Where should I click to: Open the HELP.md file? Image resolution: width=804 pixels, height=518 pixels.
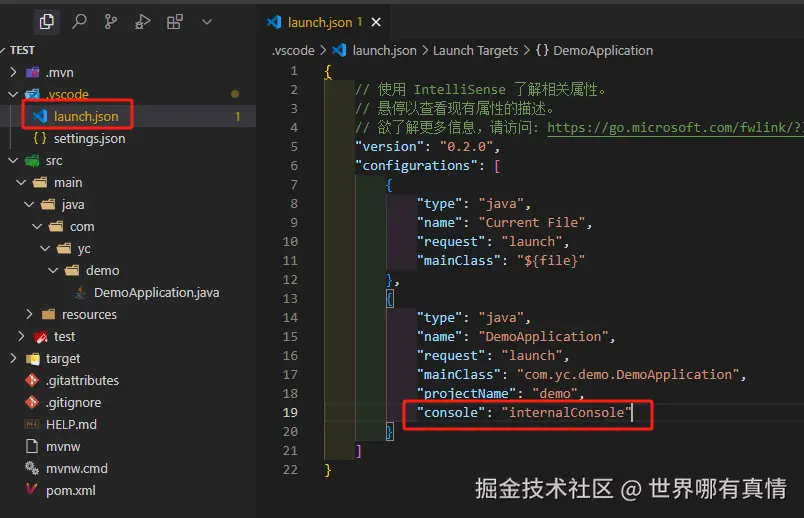(x=71, y=424)
